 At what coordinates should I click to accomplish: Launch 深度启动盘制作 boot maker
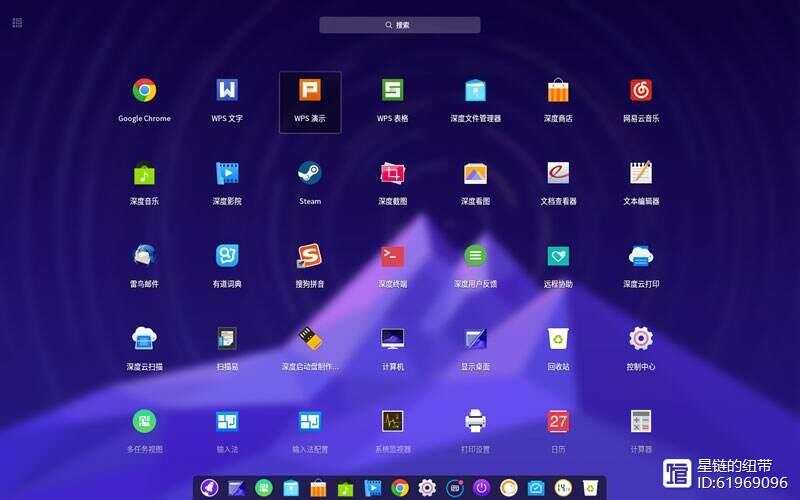click(310, 339)
